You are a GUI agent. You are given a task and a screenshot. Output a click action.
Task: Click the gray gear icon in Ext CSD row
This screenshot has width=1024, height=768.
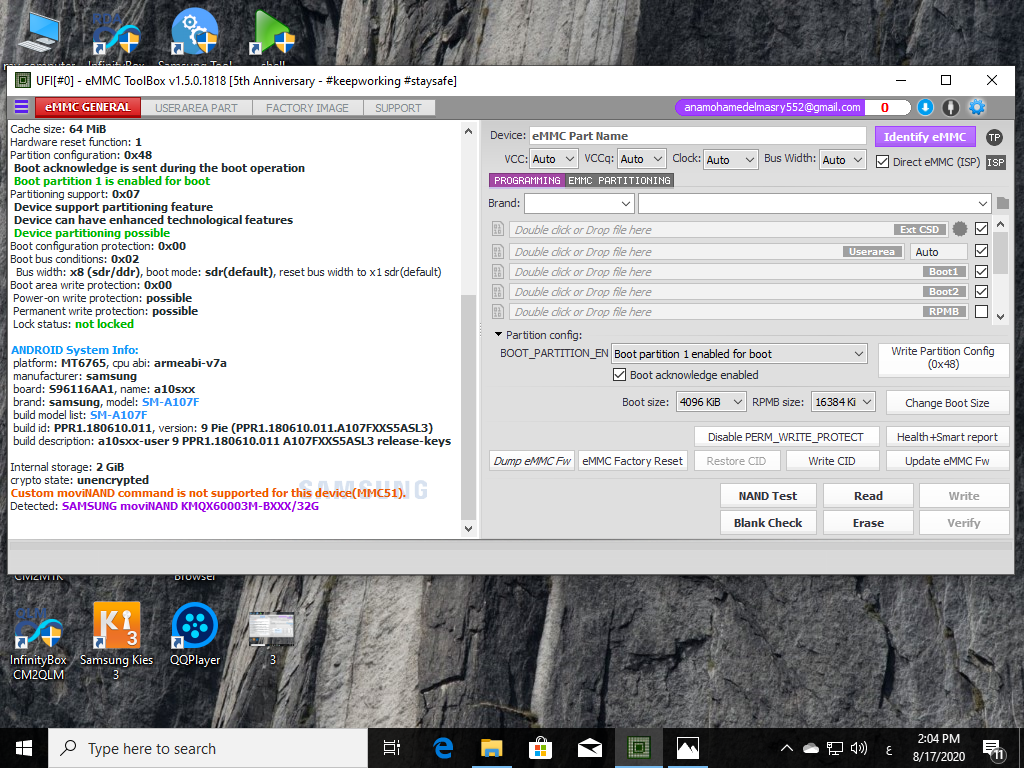(959, 229)
